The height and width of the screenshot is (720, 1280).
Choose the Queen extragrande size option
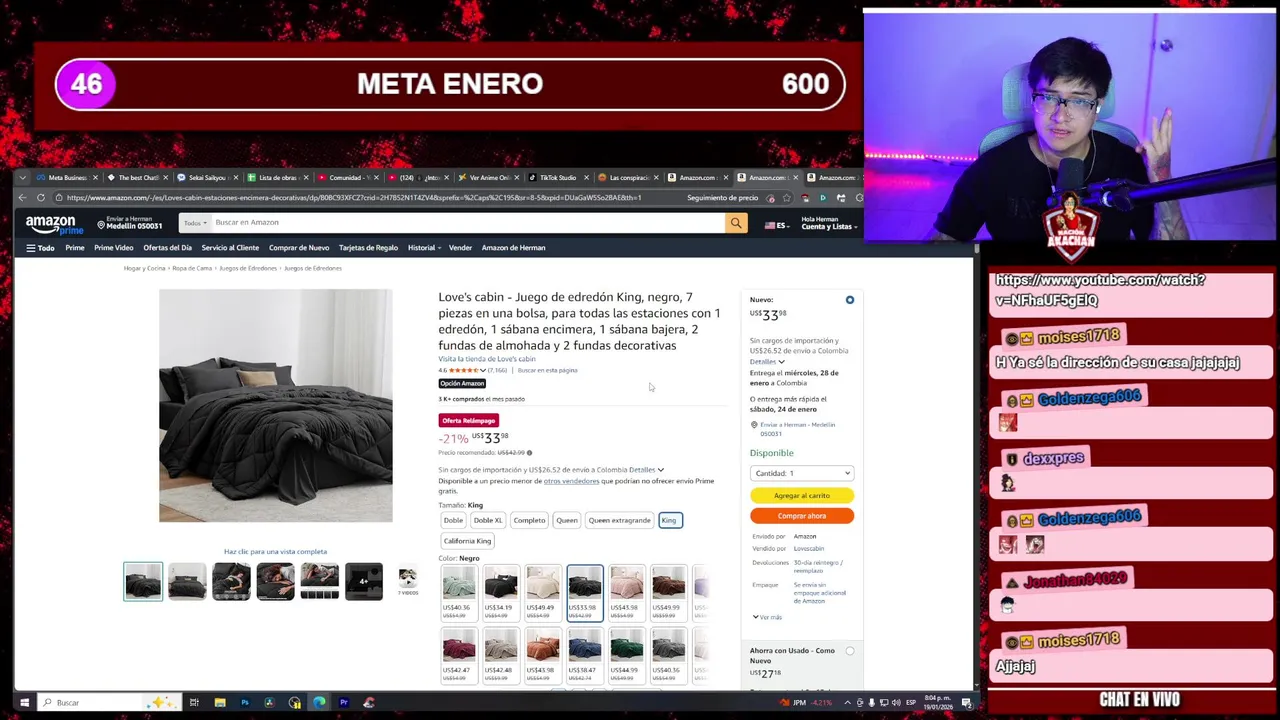[619, 520]
